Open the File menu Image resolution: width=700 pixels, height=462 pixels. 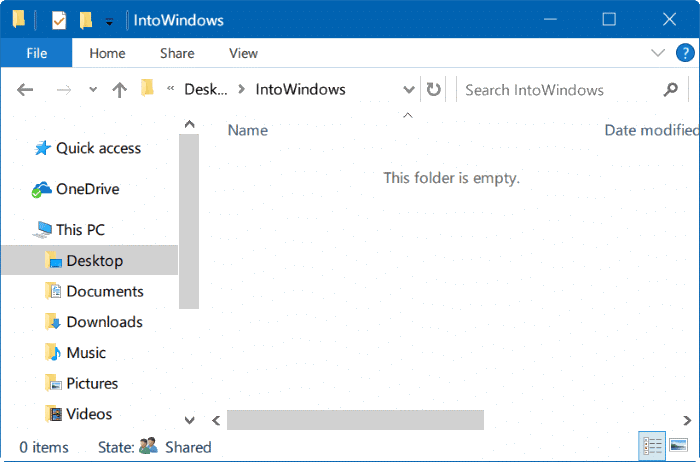point(36,53)
